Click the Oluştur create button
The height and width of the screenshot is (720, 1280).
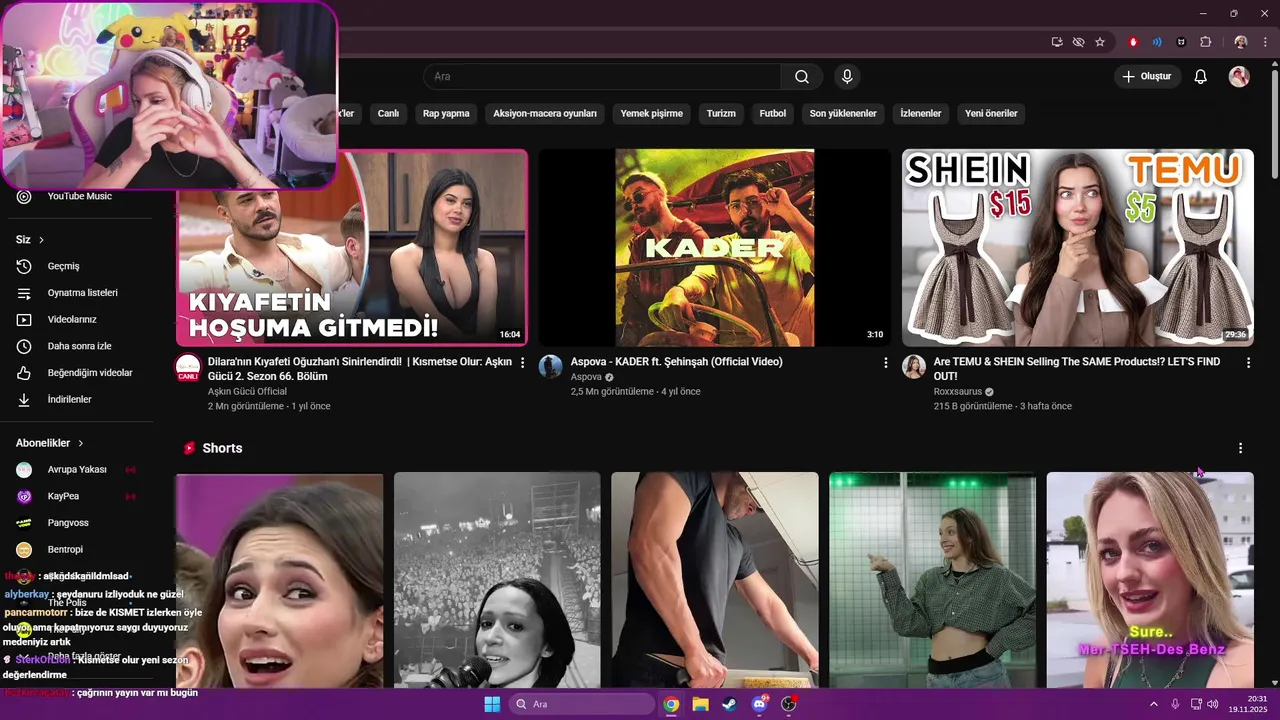click(1147, 77)
